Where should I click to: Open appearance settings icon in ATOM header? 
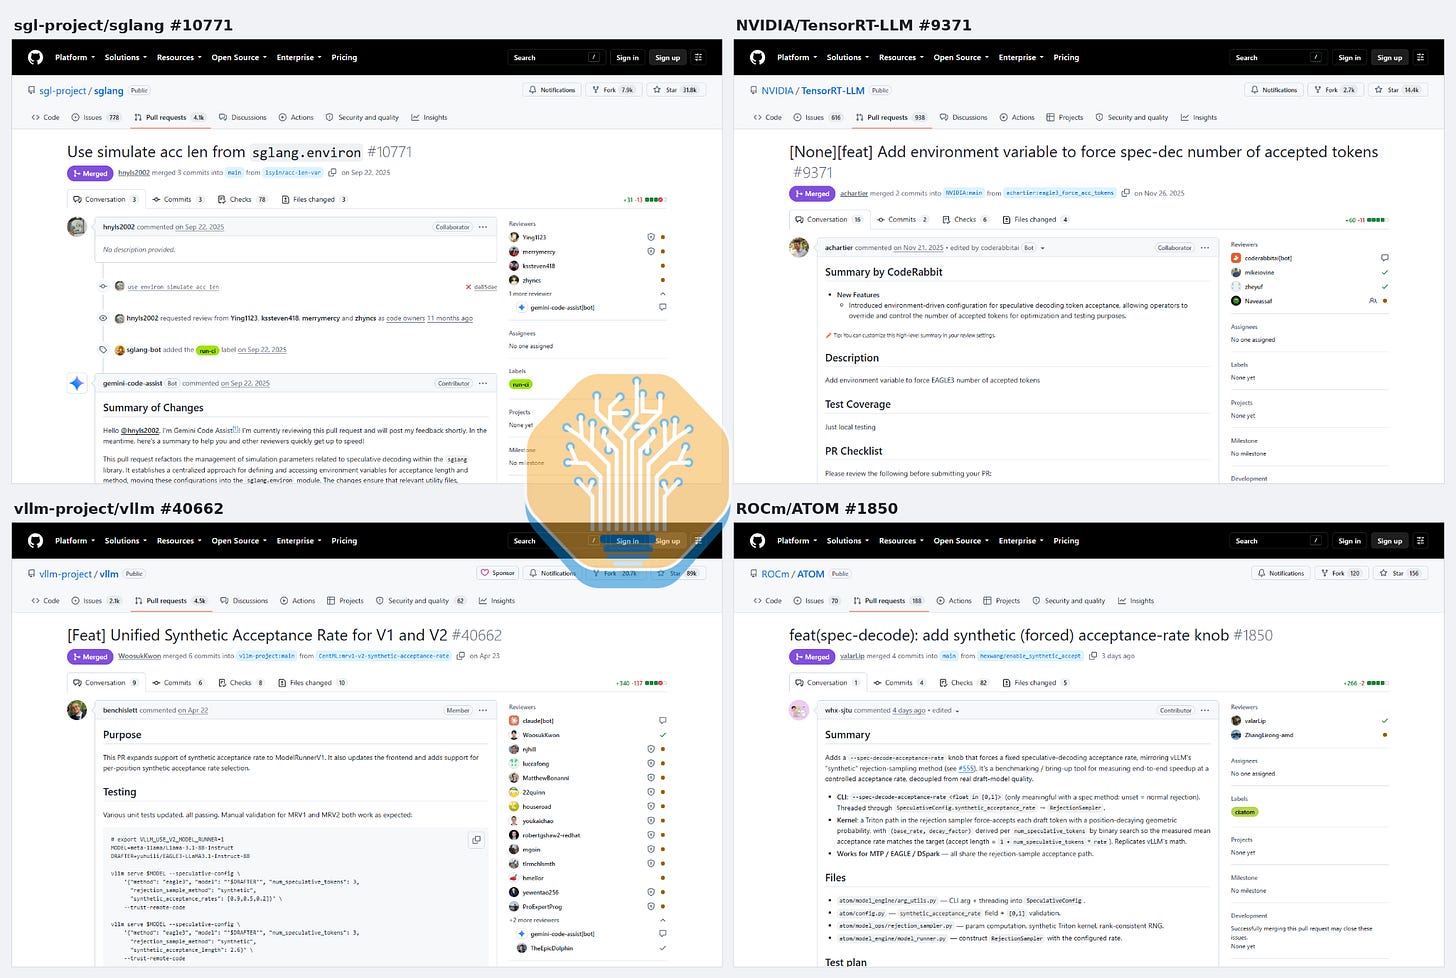pyautogui.click(x=1420, y=541)
